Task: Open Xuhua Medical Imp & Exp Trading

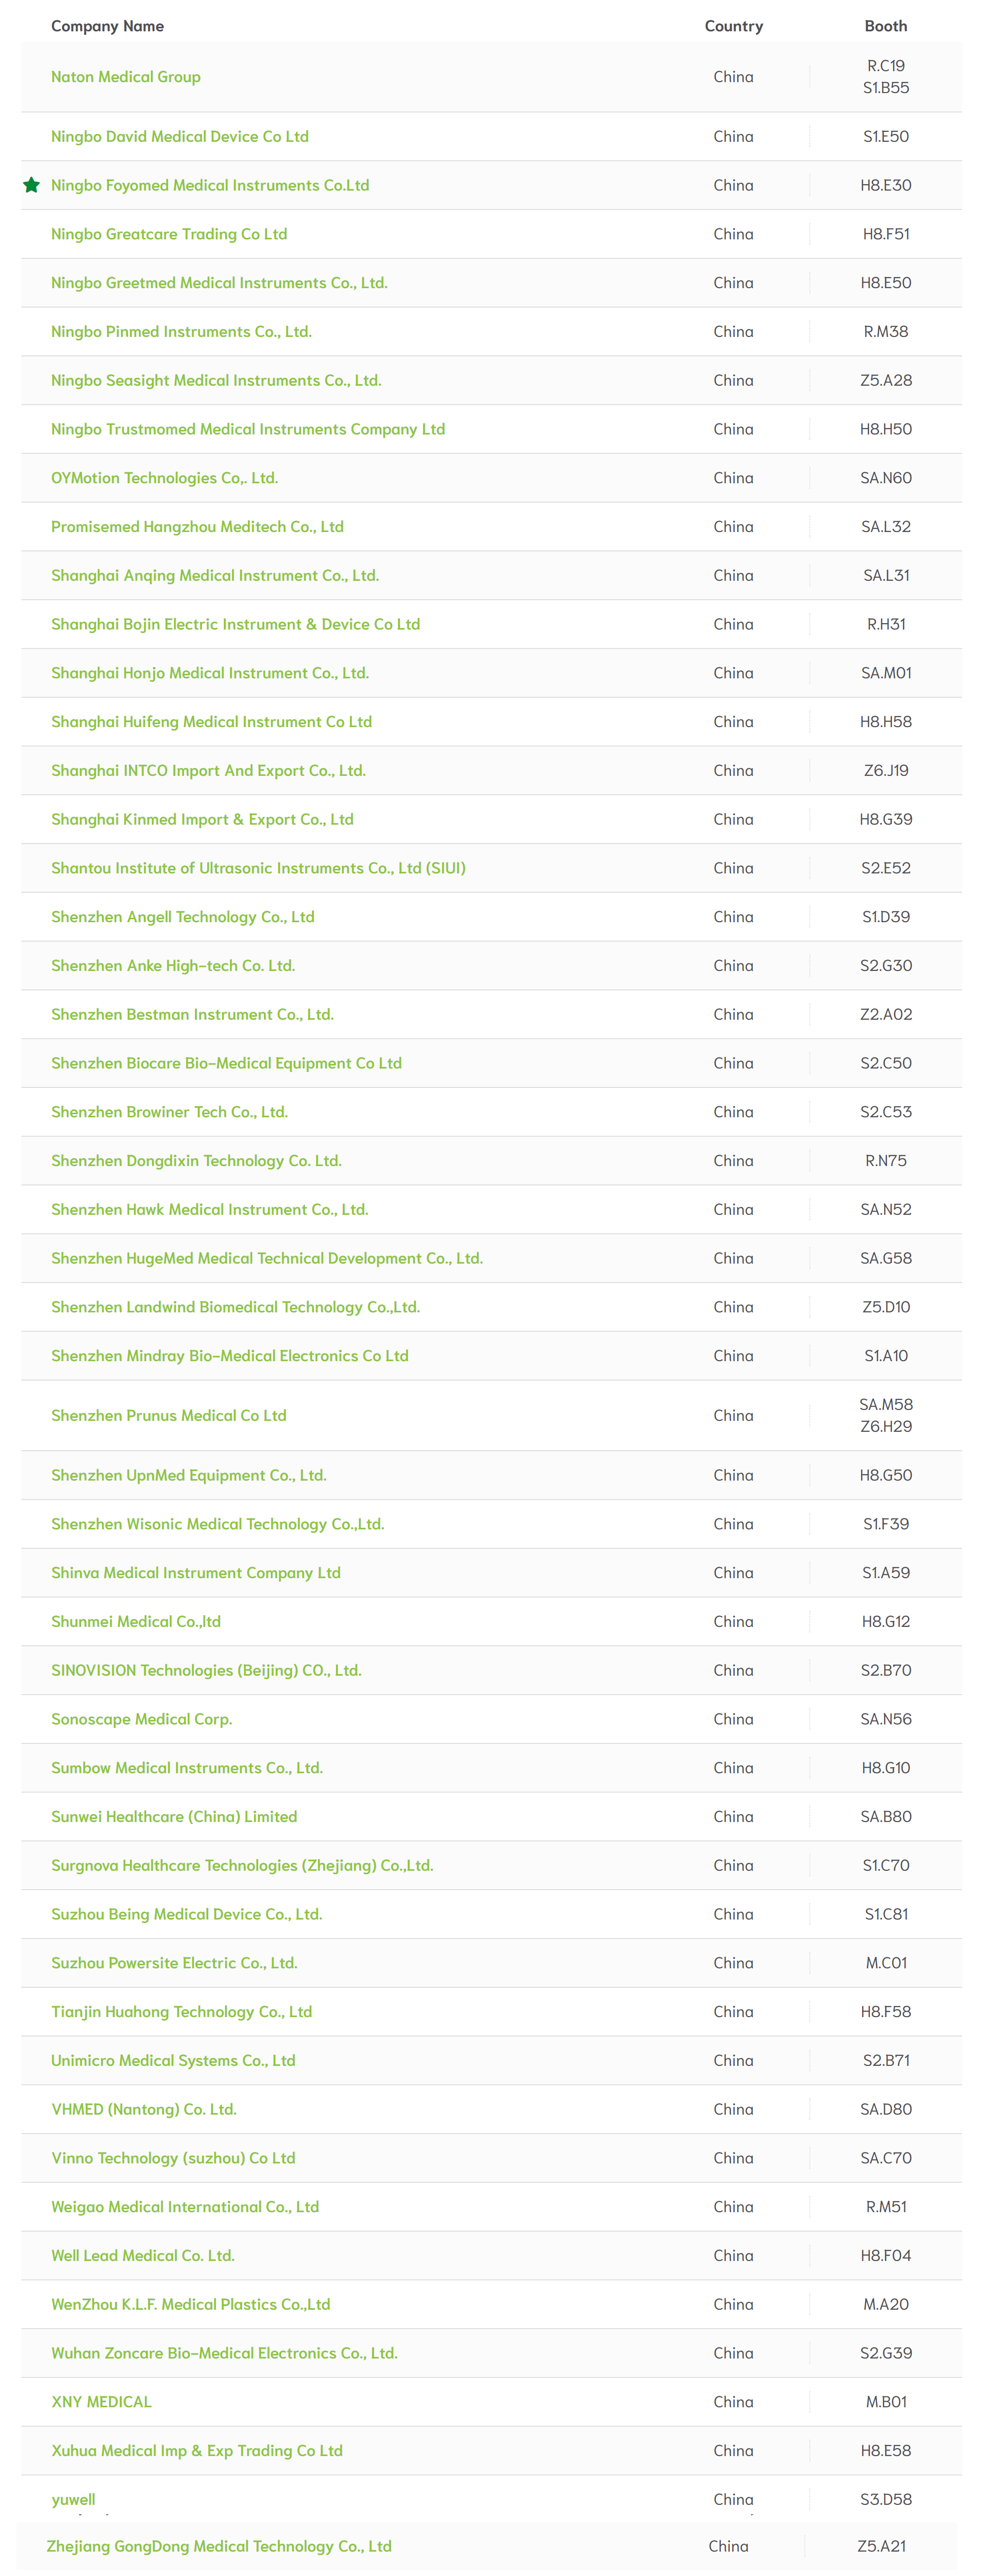Action: pyautogui.click(x=197, y=2452)
